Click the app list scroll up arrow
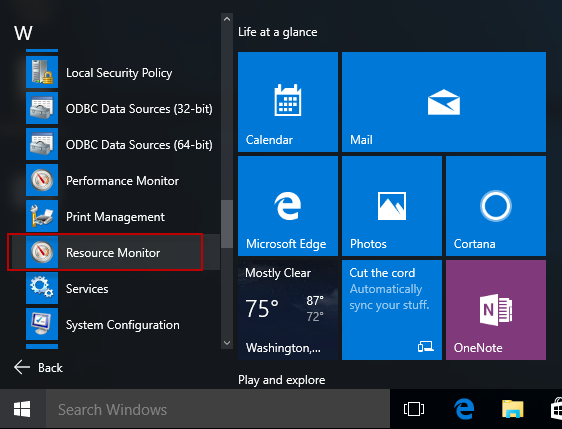 click(x=227, y=19)
